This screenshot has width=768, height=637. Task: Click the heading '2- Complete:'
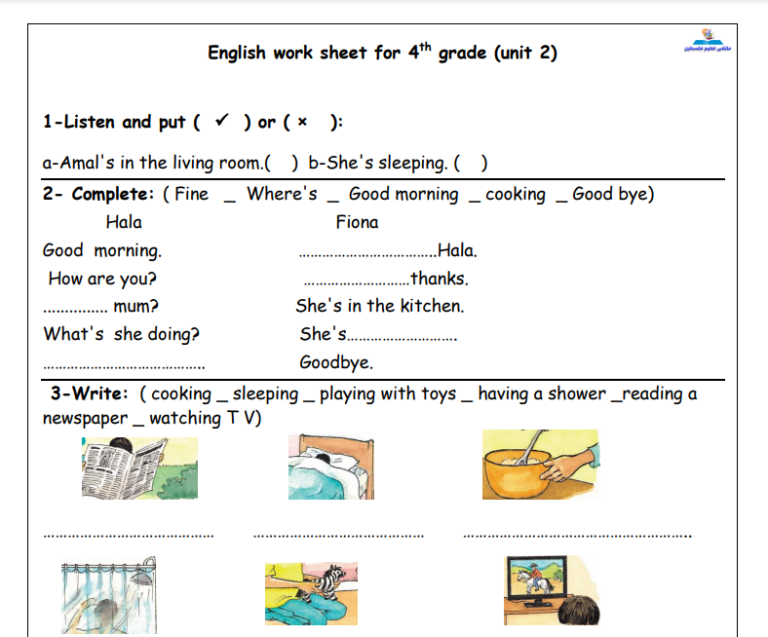click(x=98, y=194)
